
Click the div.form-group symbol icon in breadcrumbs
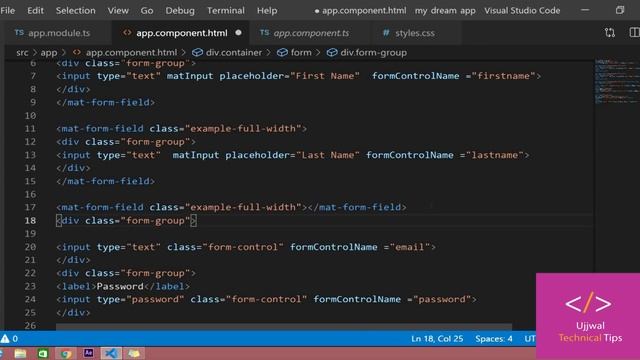pyautogui.click(x=332, y=53)
